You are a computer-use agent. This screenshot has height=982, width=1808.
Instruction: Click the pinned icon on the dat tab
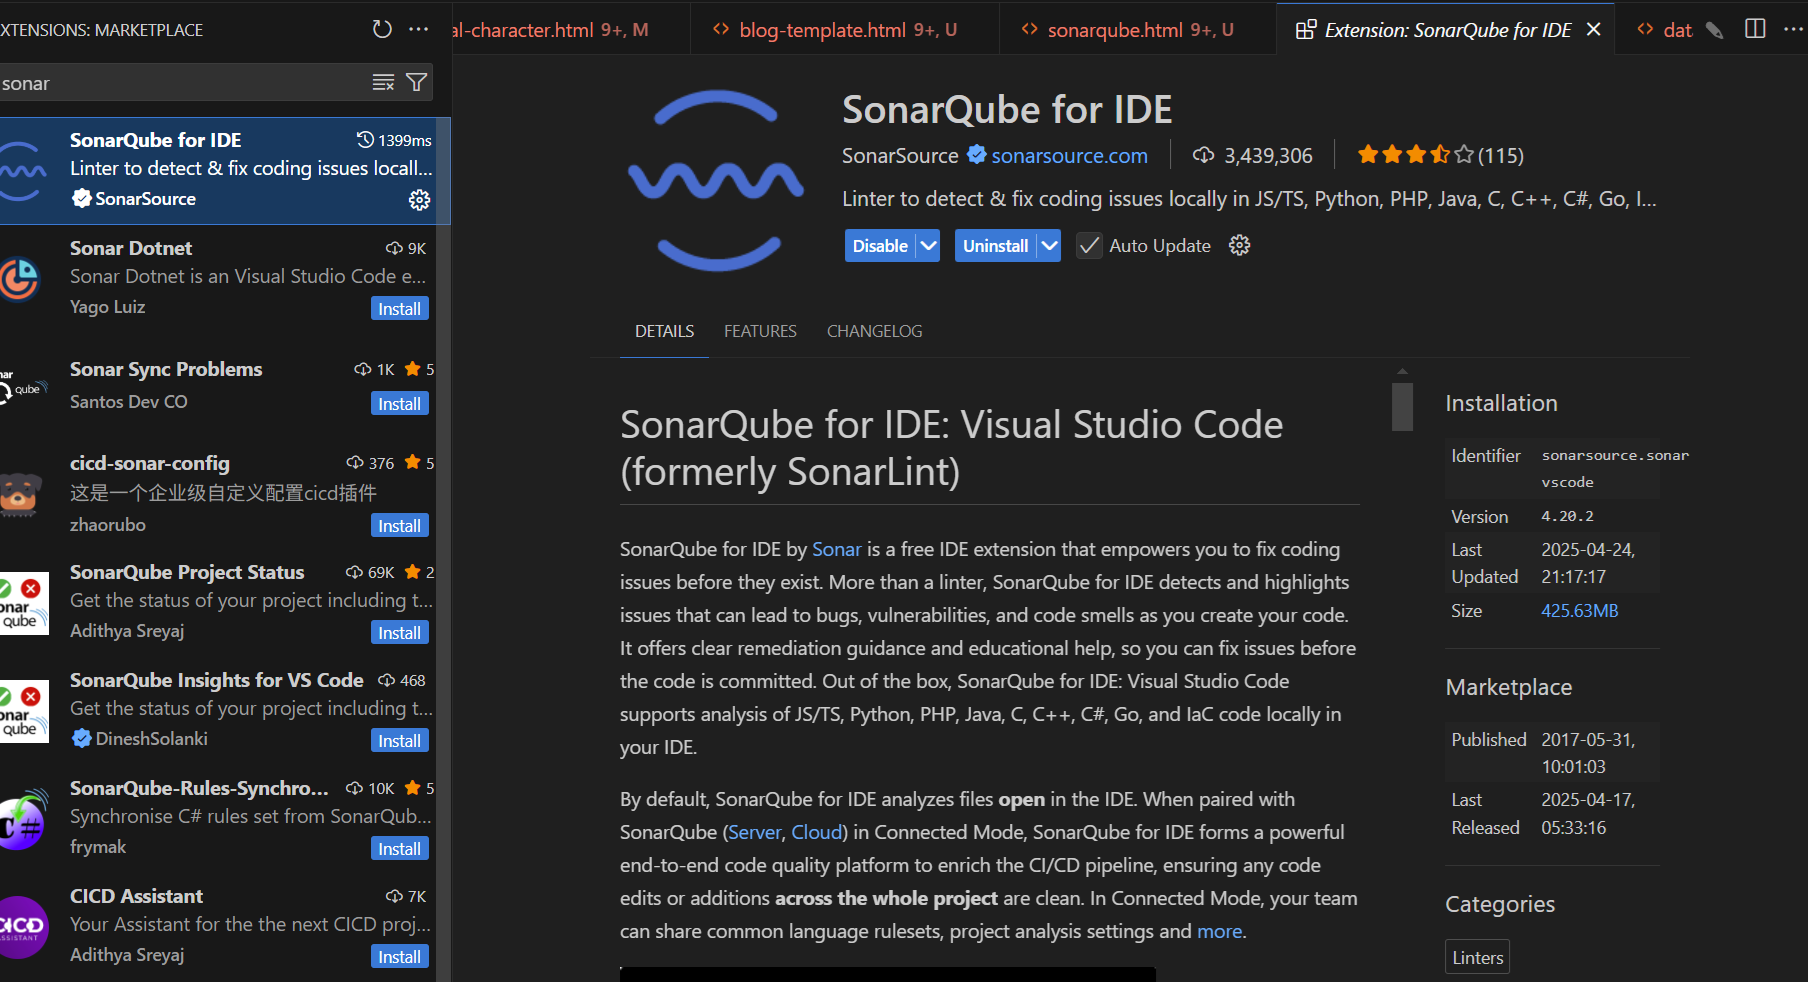(x=1714, y=30)
